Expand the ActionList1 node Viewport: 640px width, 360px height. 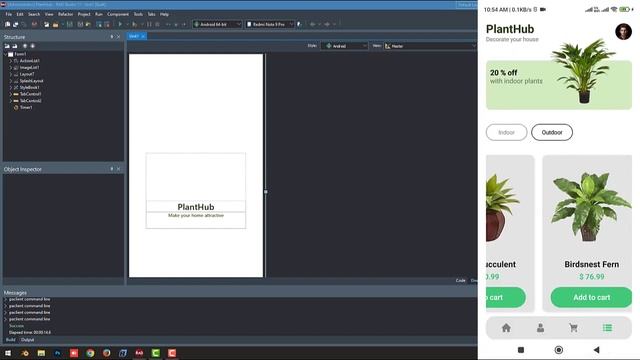(x=11, y=61)
